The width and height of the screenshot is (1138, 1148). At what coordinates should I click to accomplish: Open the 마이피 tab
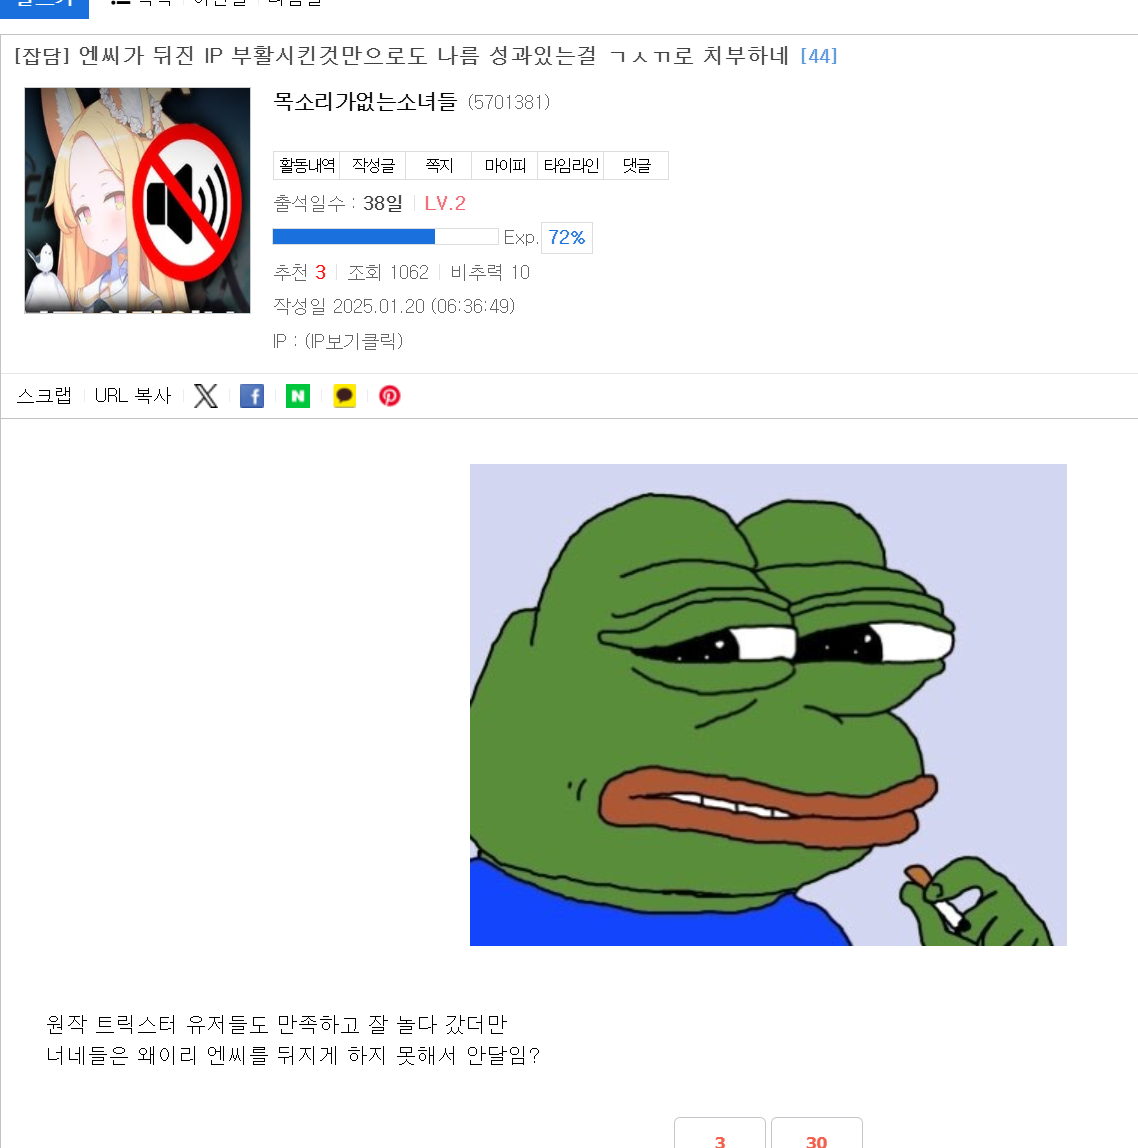505,165
